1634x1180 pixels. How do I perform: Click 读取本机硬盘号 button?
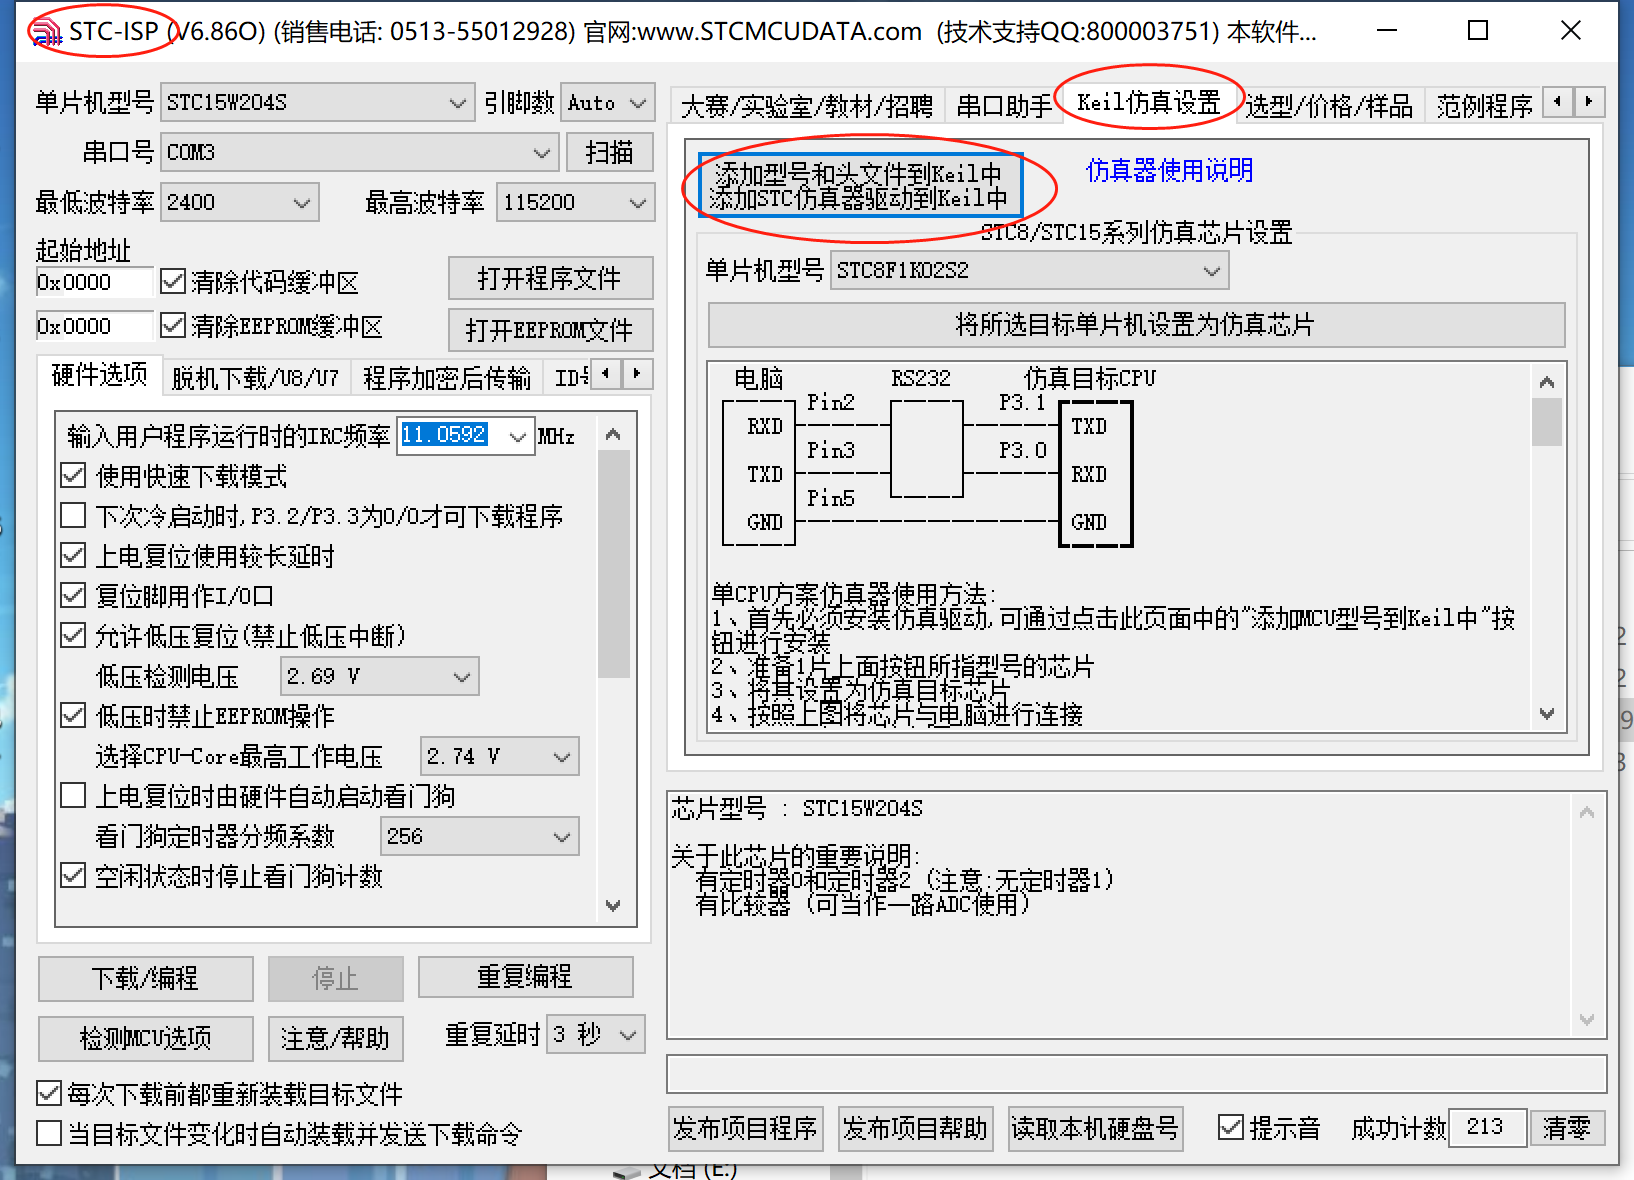tap(1095, 1129)
